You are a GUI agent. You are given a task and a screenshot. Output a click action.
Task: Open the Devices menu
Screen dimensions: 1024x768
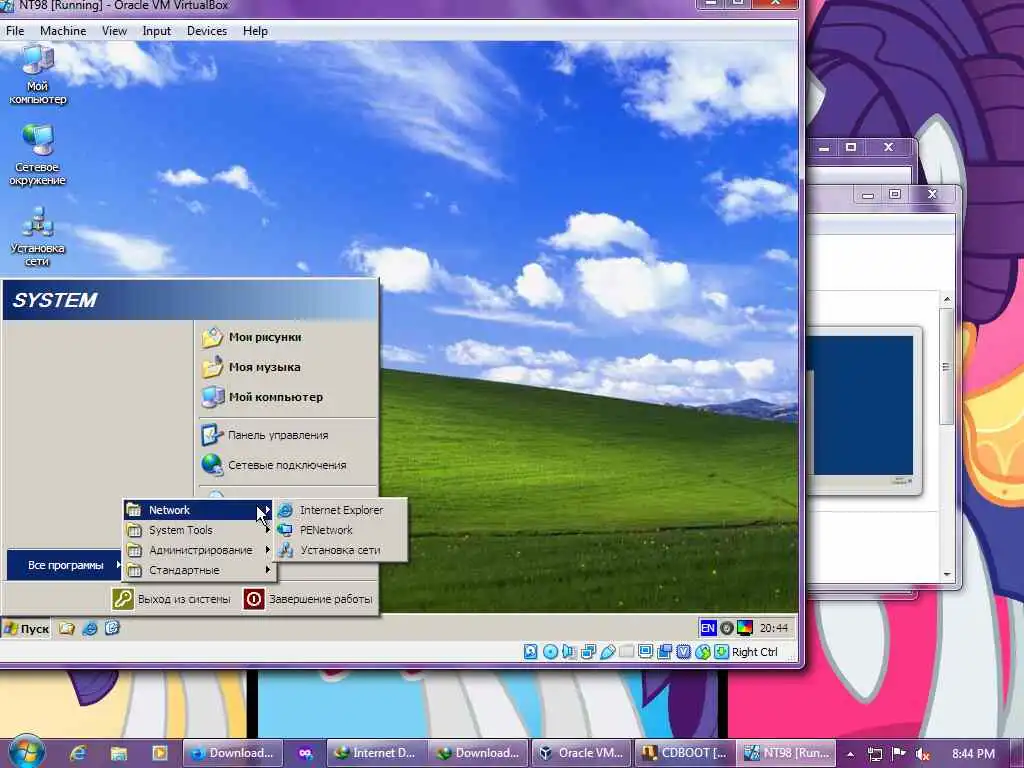206,31
